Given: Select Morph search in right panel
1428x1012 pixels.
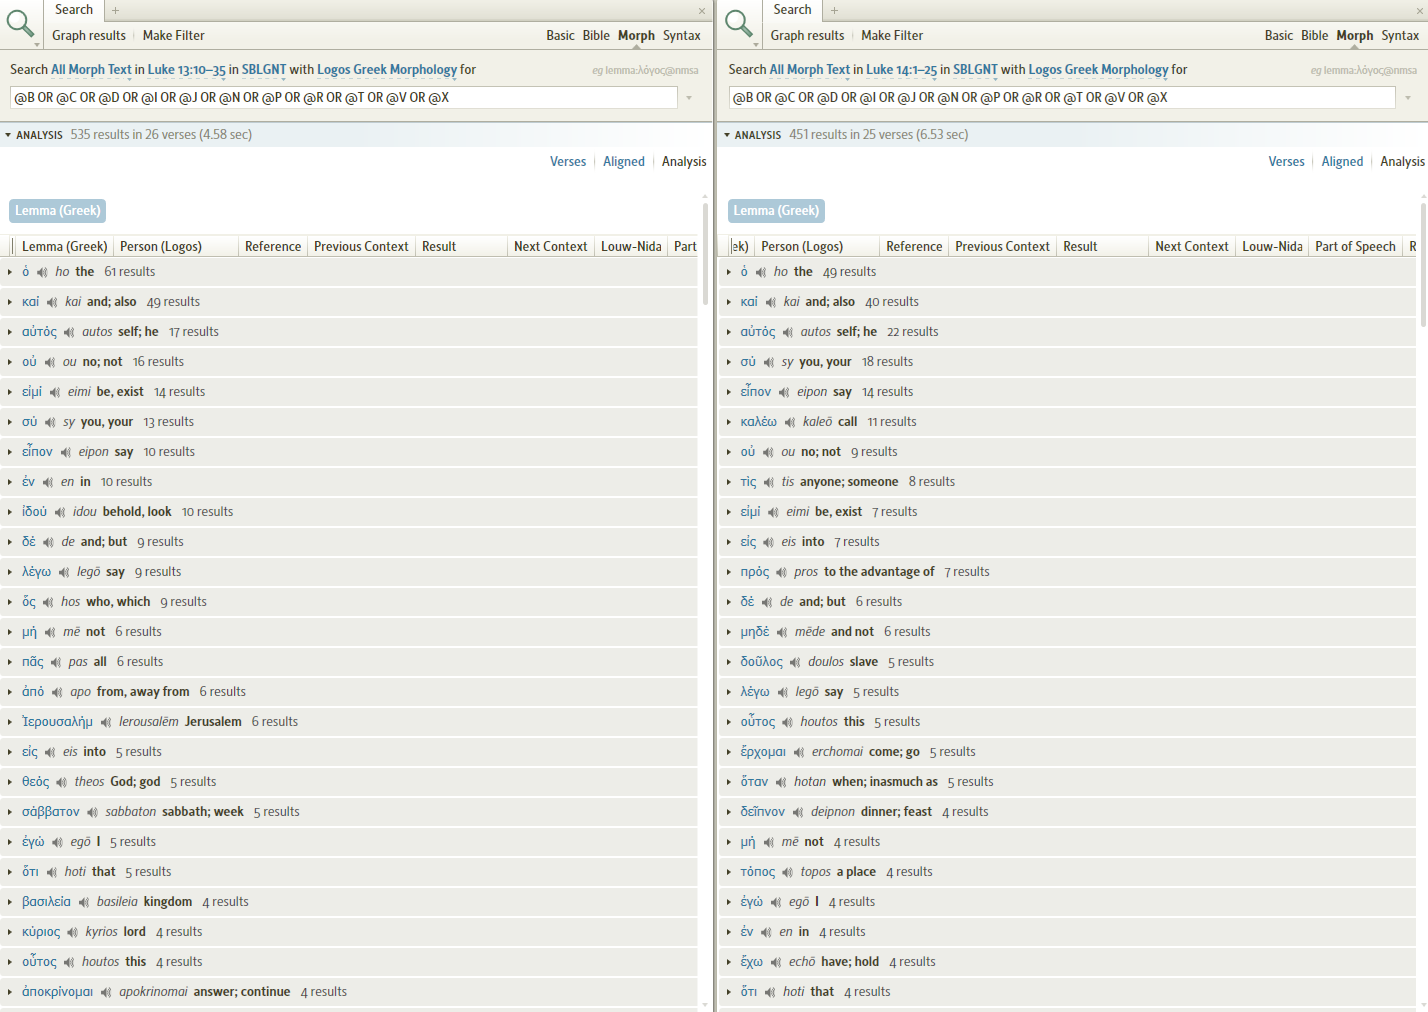Looking at the screenshot, I should tap(1355, 35).
